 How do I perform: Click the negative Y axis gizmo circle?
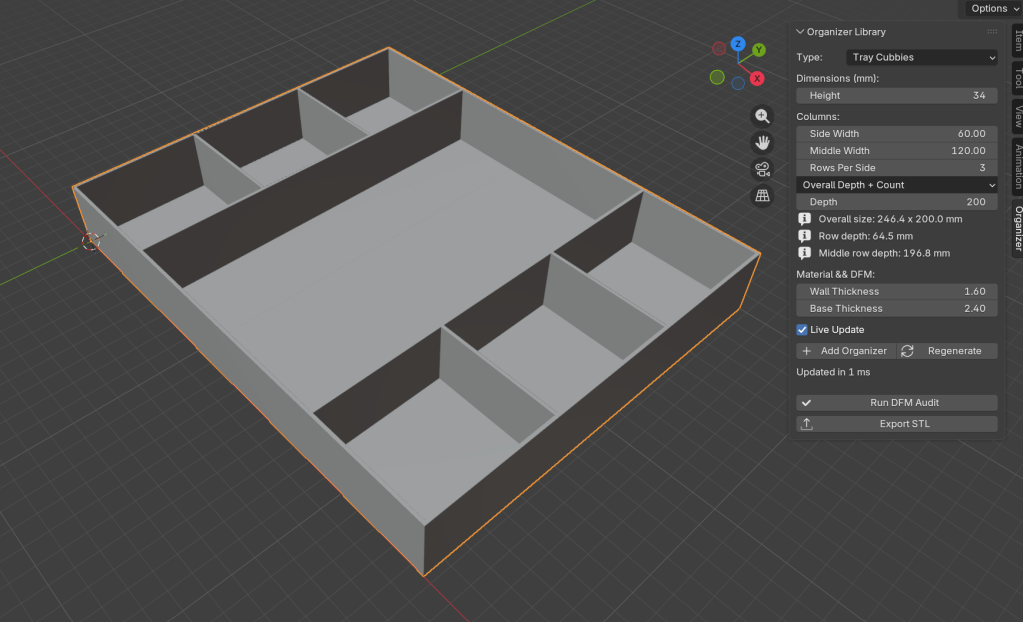[717, 77]
